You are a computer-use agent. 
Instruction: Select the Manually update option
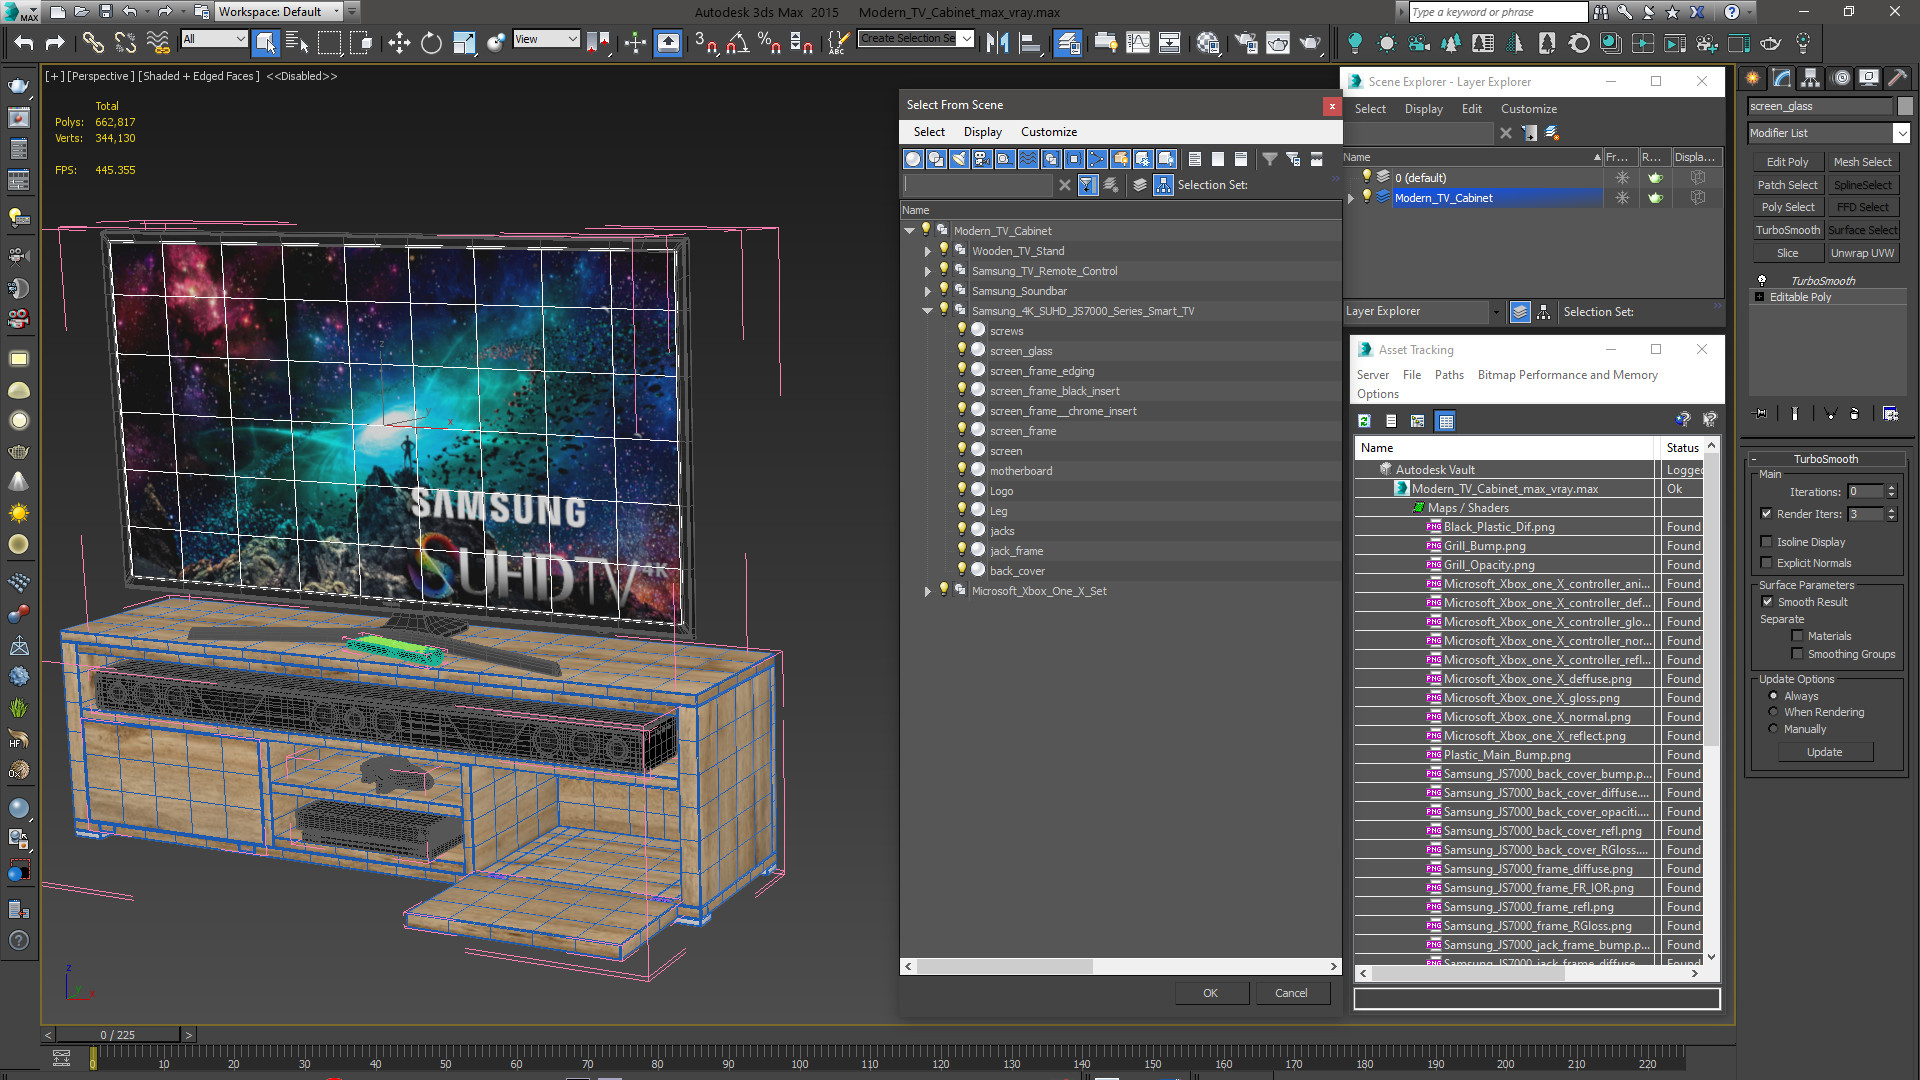(x=1773, y=729)
